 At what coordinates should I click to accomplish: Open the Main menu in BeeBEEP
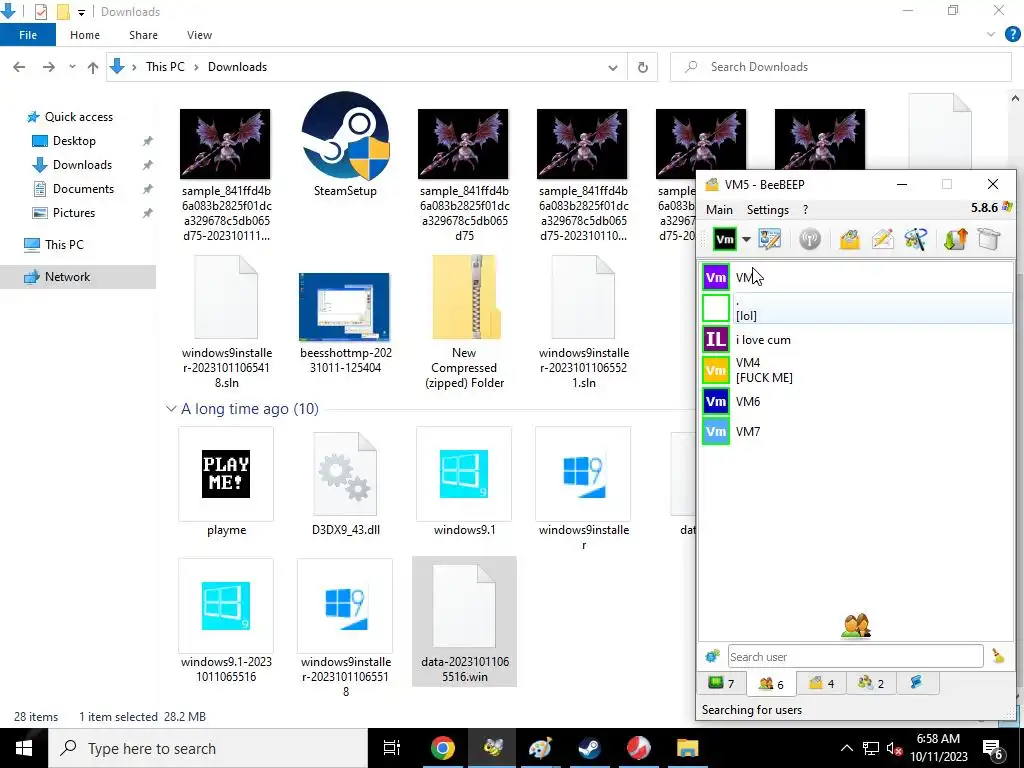(x=719, y=210)
